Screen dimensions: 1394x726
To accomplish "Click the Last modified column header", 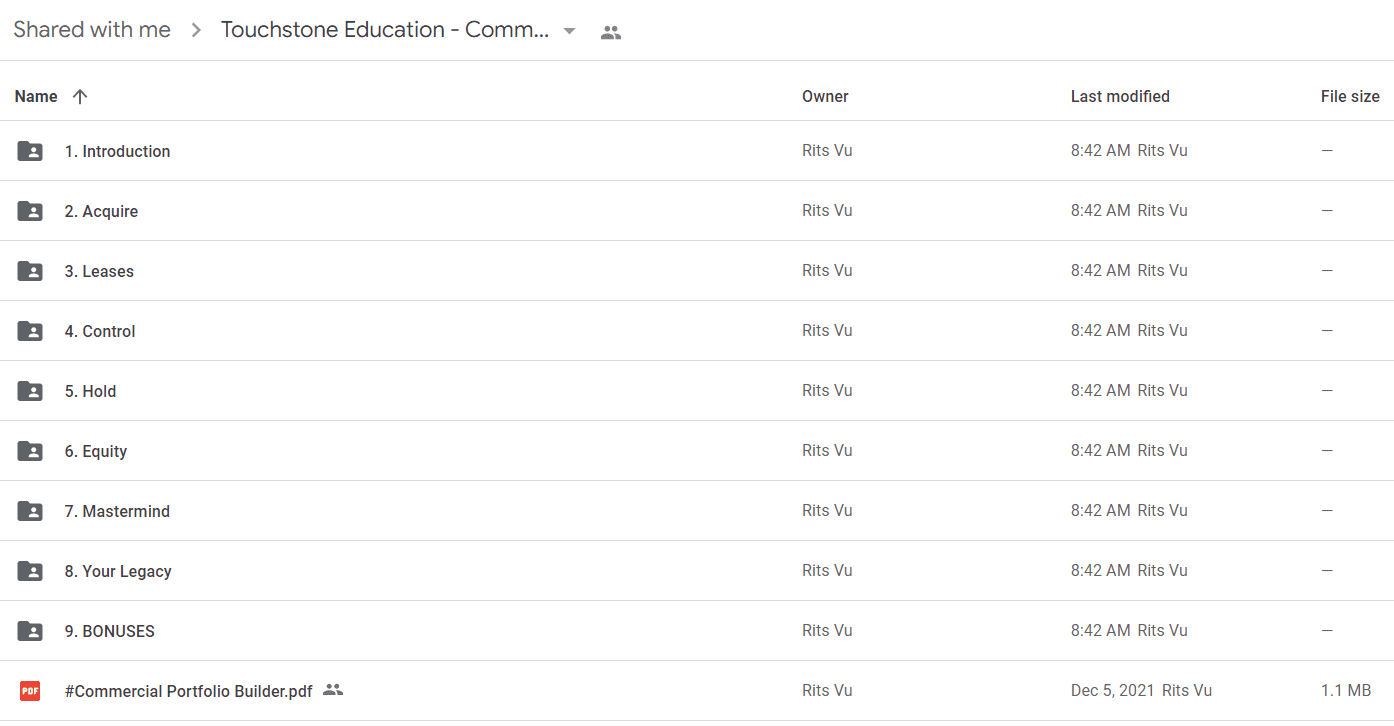I will [x=1120, y=97].
